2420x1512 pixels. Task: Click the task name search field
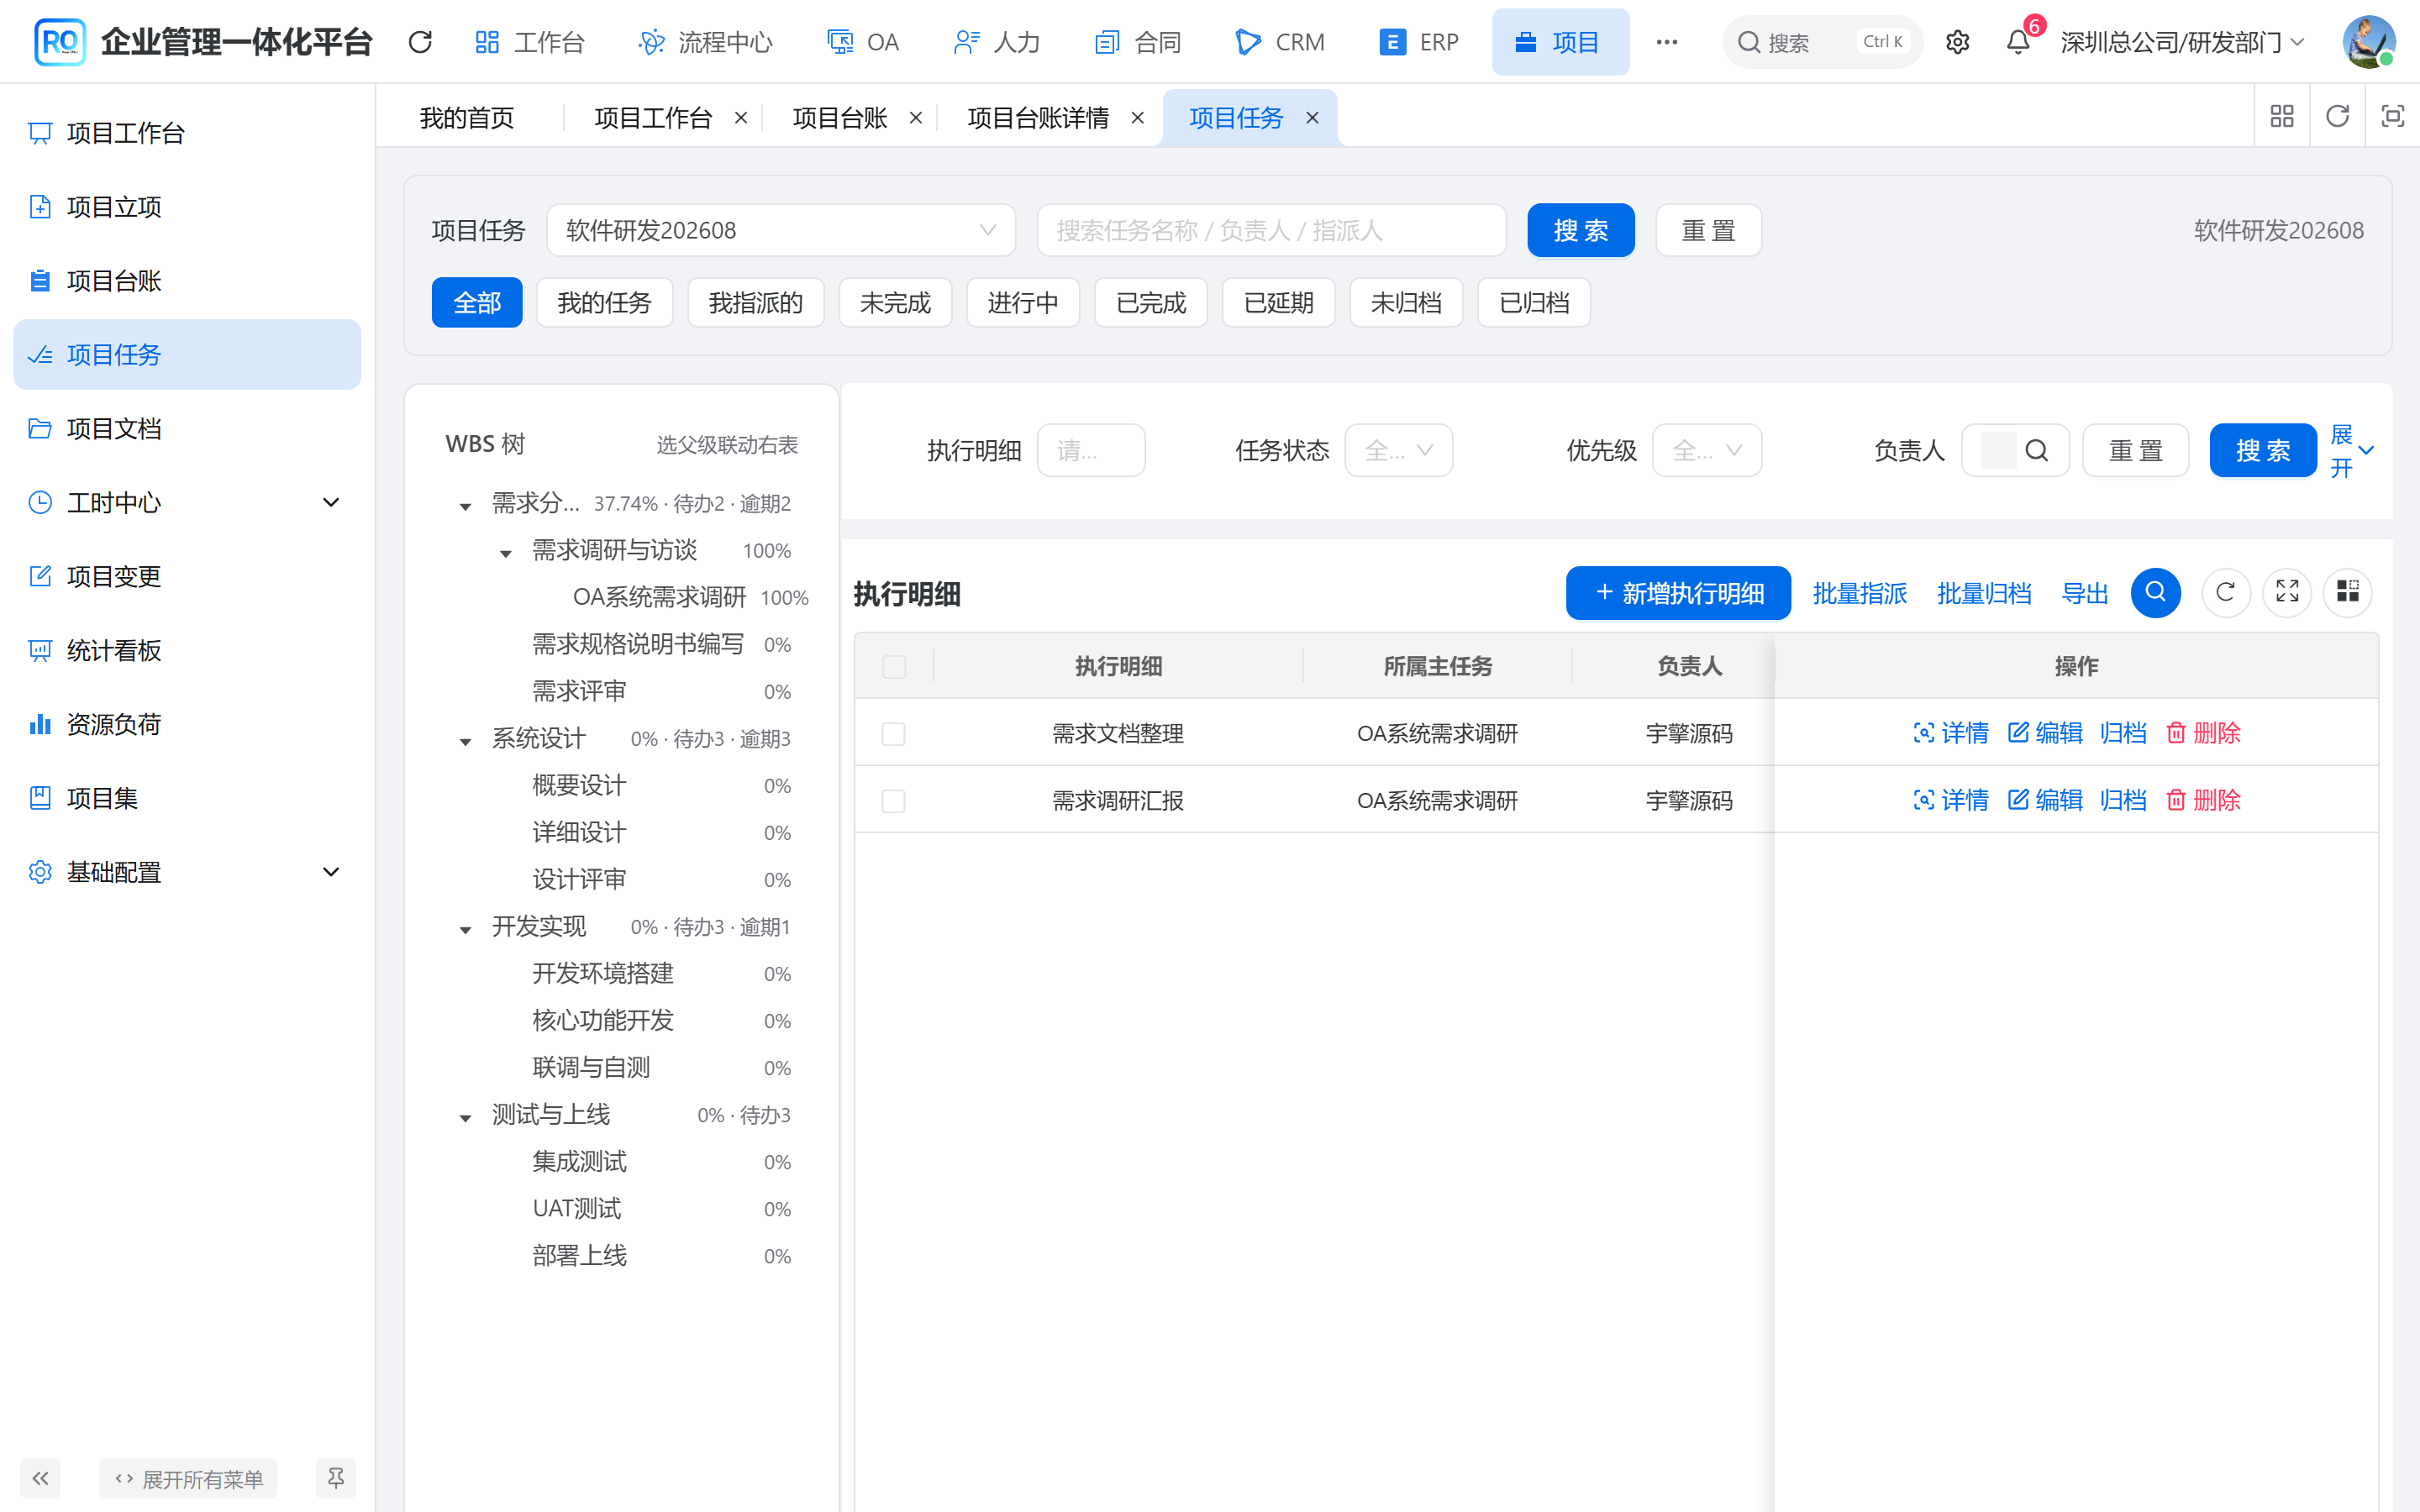[1271, 231]
